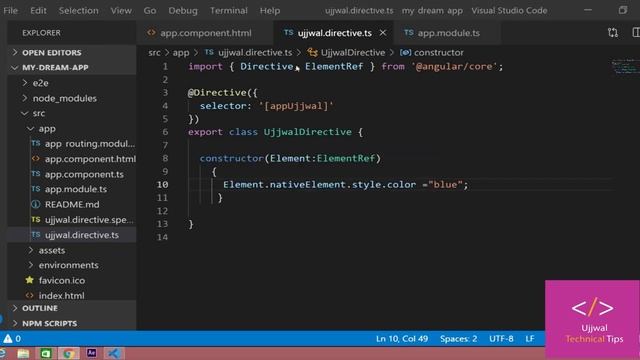Click UjjwalDirective class breadcrumb
The height and width of the screenshot is (360, 640).
pyautogui.click(x=347, y=53)
